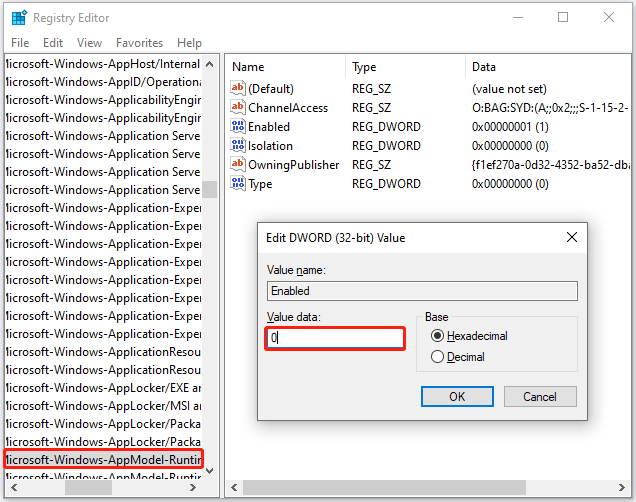Click the tree pane scroll-up arrow
The height and width of the screenshot is (502, 636).
[210, 64]
